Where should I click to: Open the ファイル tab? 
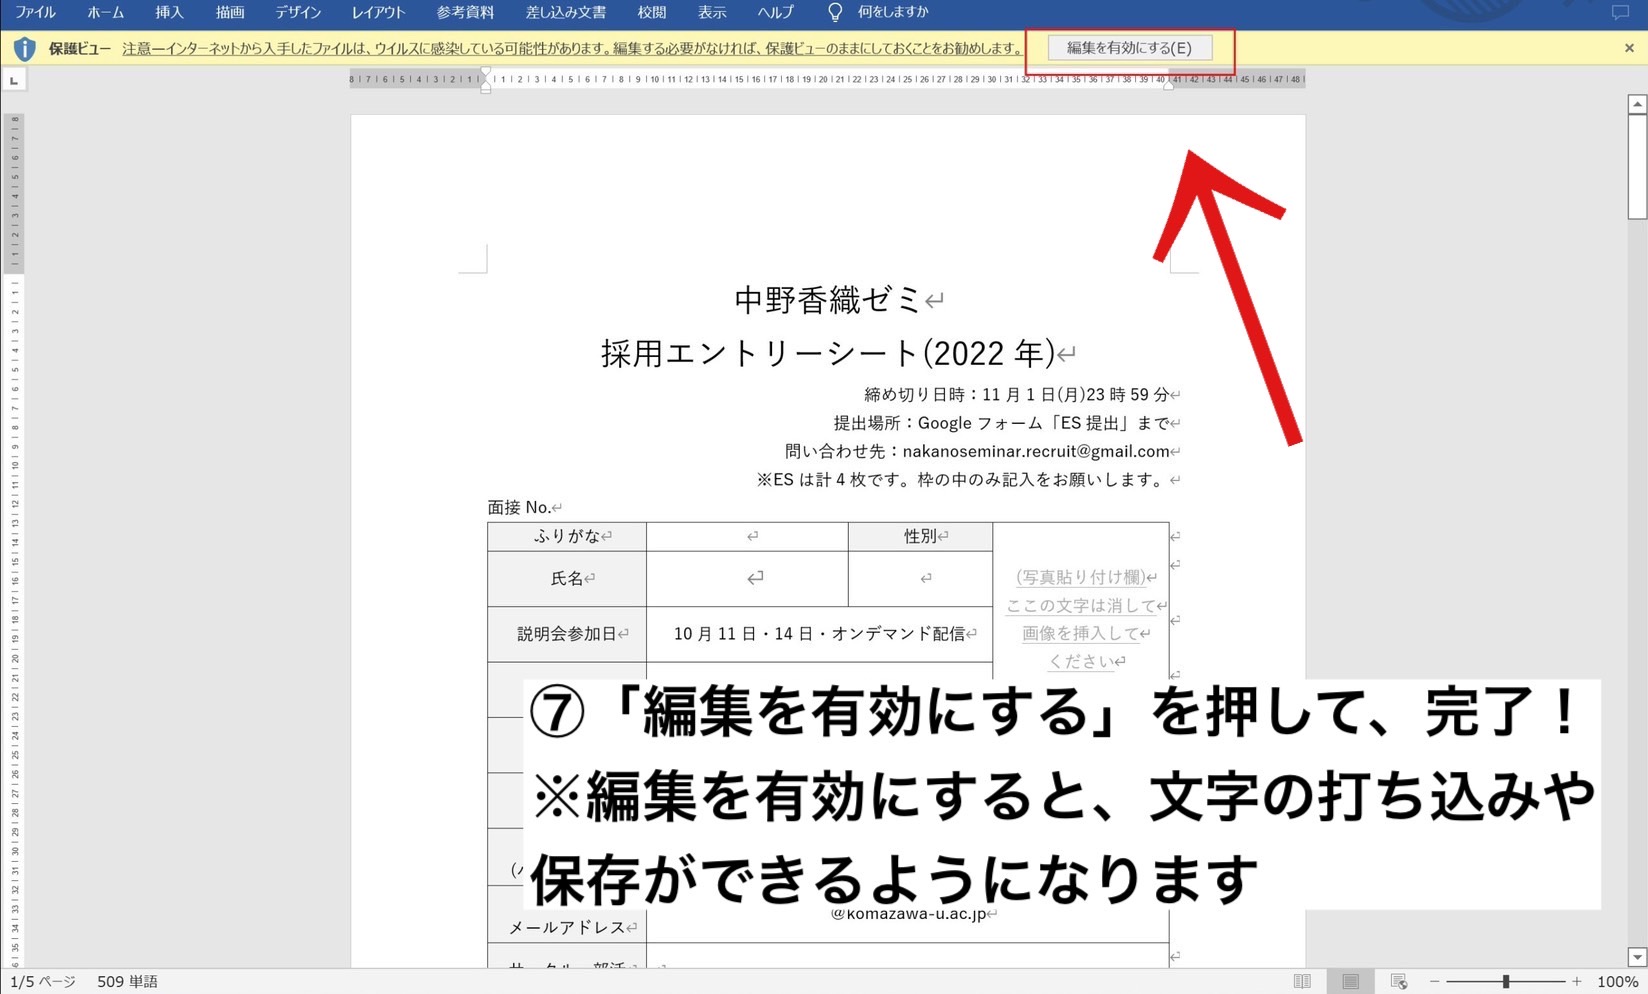click(x=36, y=12)
